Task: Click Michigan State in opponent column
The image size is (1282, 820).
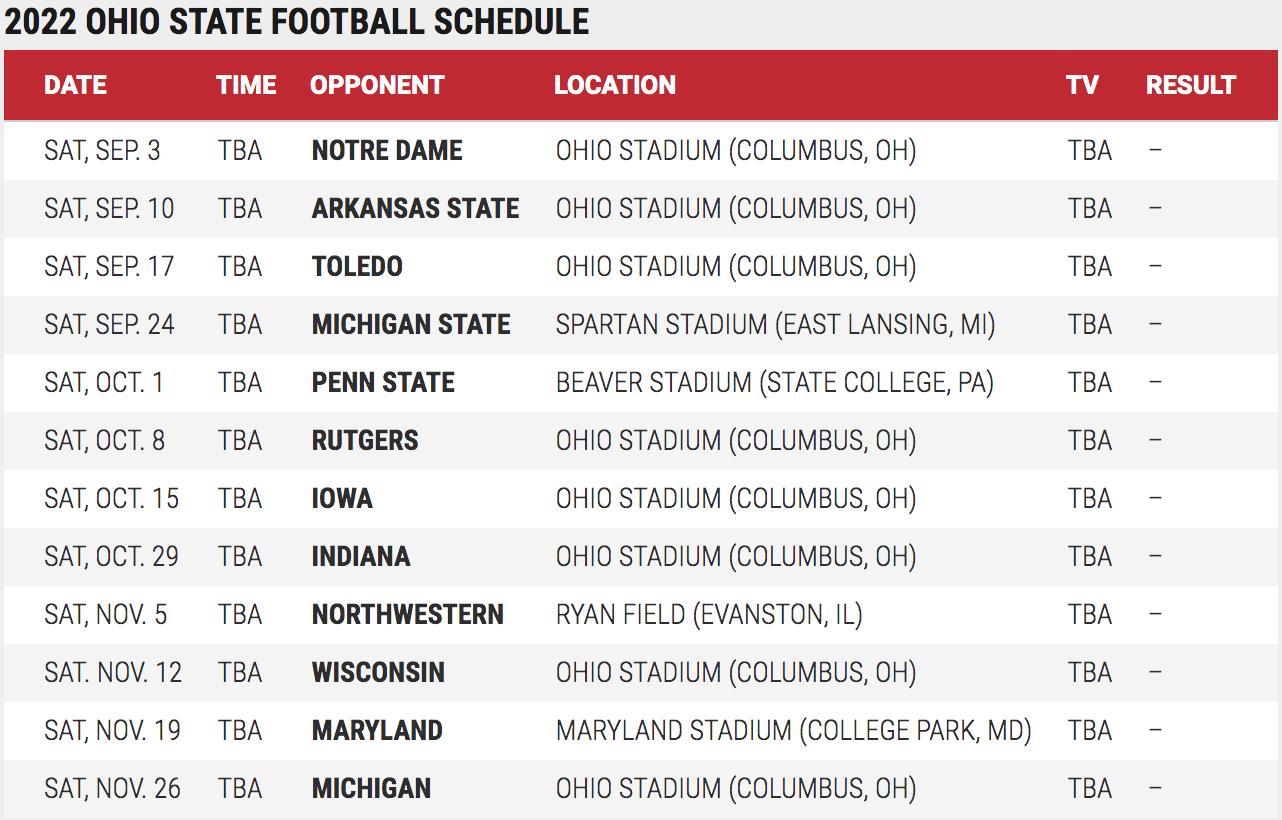Action: pyautogui.click(x=411, y=325)
